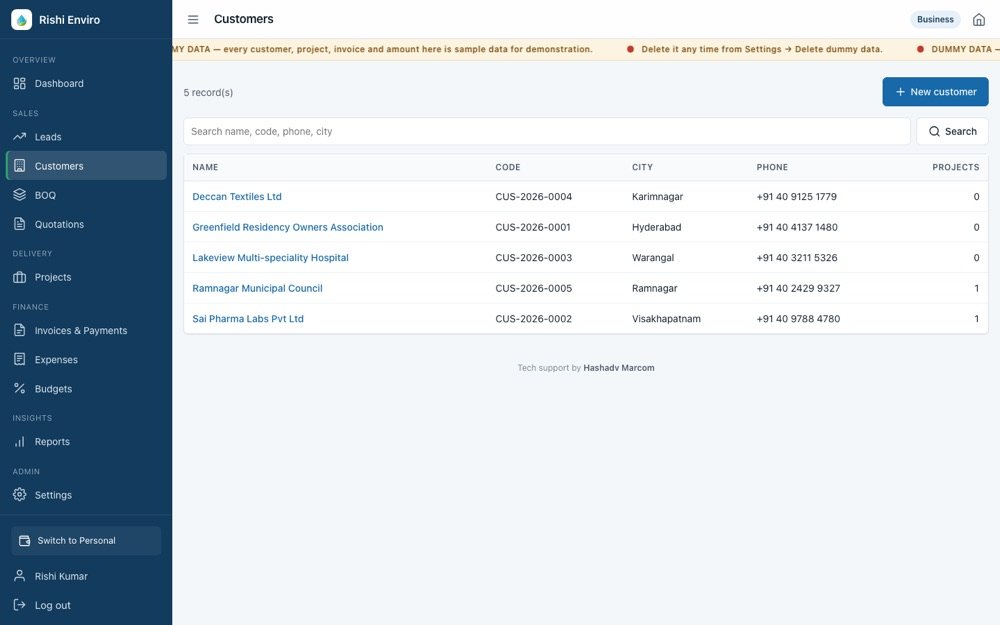Click code CUS-2026-0004
The width and height of the screenshot is (1000, 625).
(x=533, y=196)
